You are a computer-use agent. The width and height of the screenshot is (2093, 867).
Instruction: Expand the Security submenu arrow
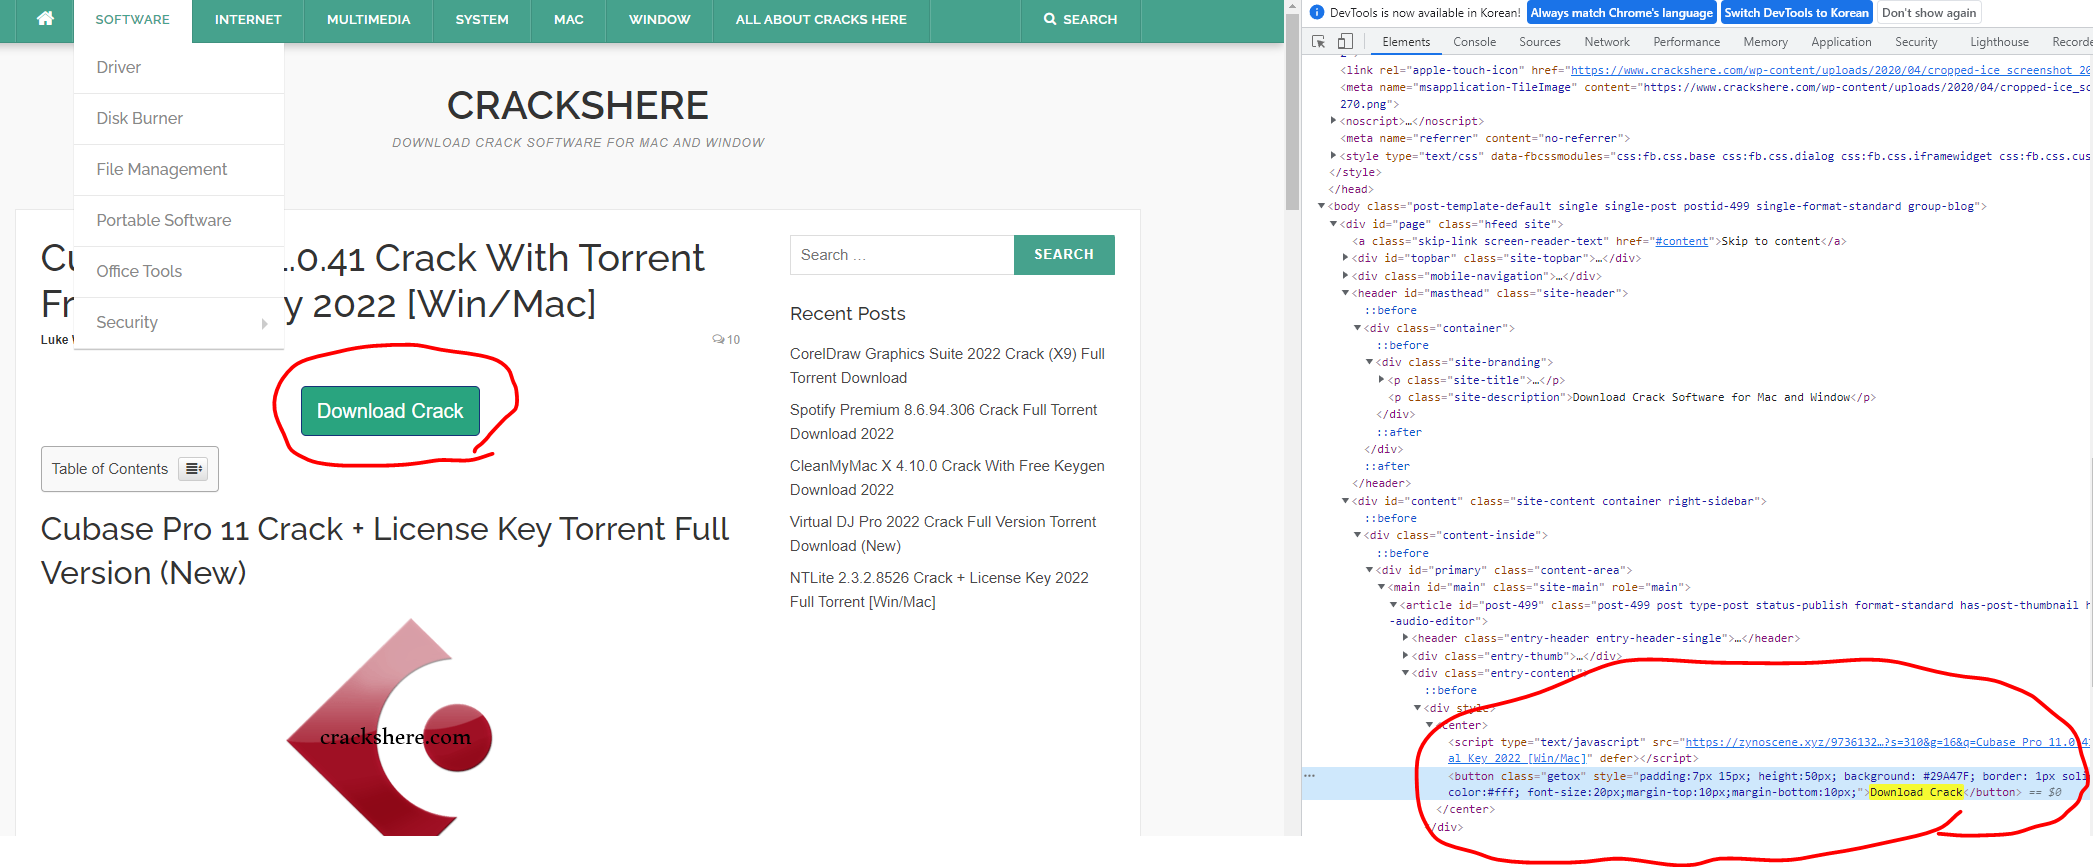264,323
